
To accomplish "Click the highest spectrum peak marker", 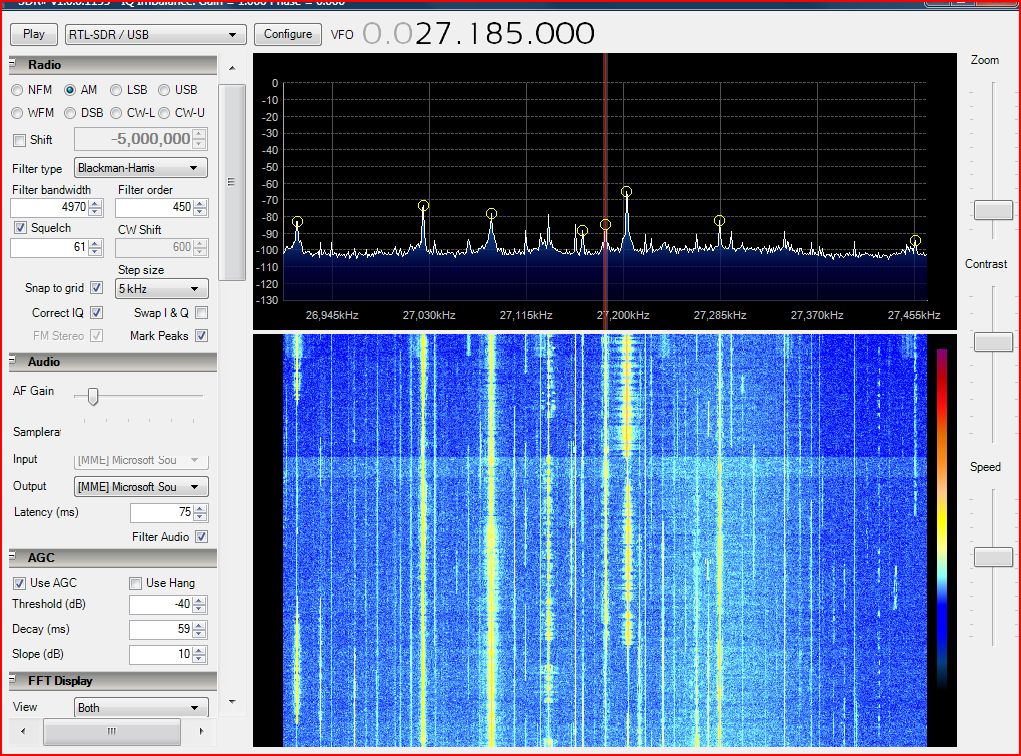I will (x=626, y=191).
